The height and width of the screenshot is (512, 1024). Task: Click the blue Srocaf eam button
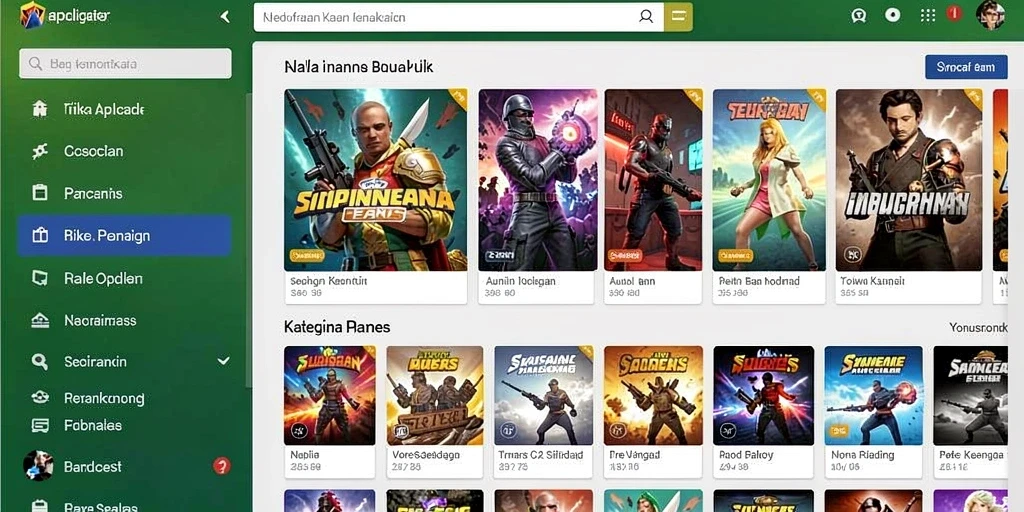coord(966,67)
